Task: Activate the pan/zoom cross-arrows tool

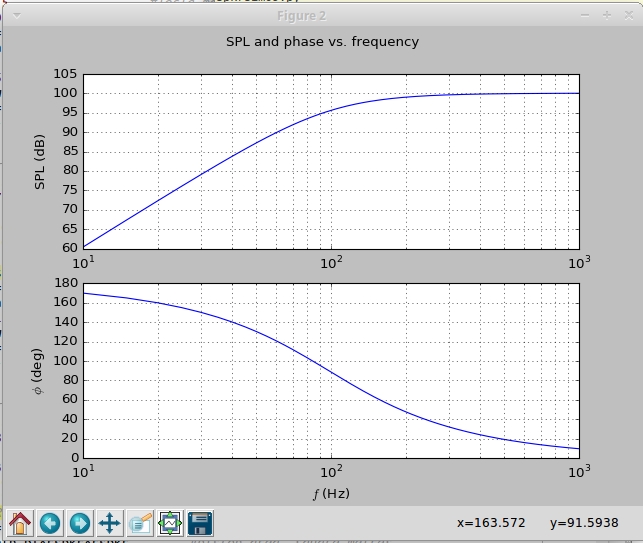Action: [x=110, y=523]
